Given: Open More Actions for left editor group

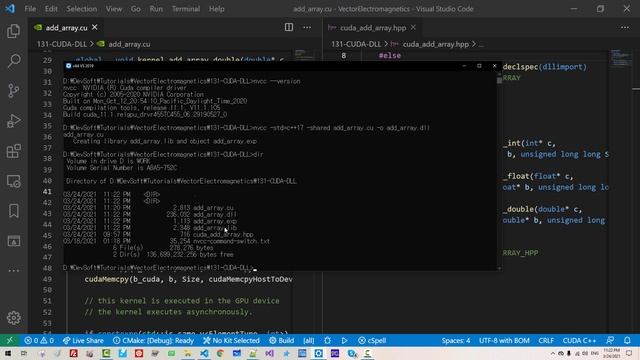Looking at the screenshot, I should tap(307, 27).
